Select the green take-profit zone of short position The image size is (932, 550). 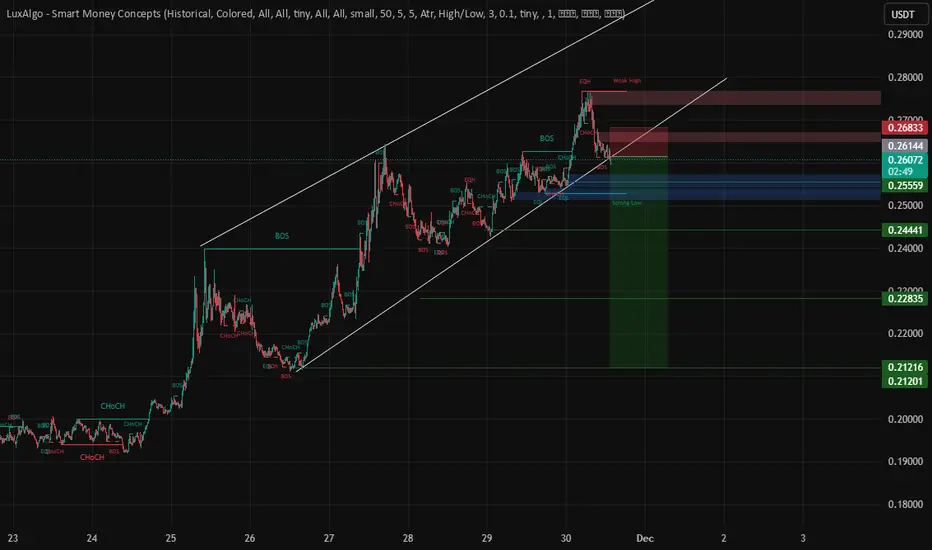tap(638, 262)
